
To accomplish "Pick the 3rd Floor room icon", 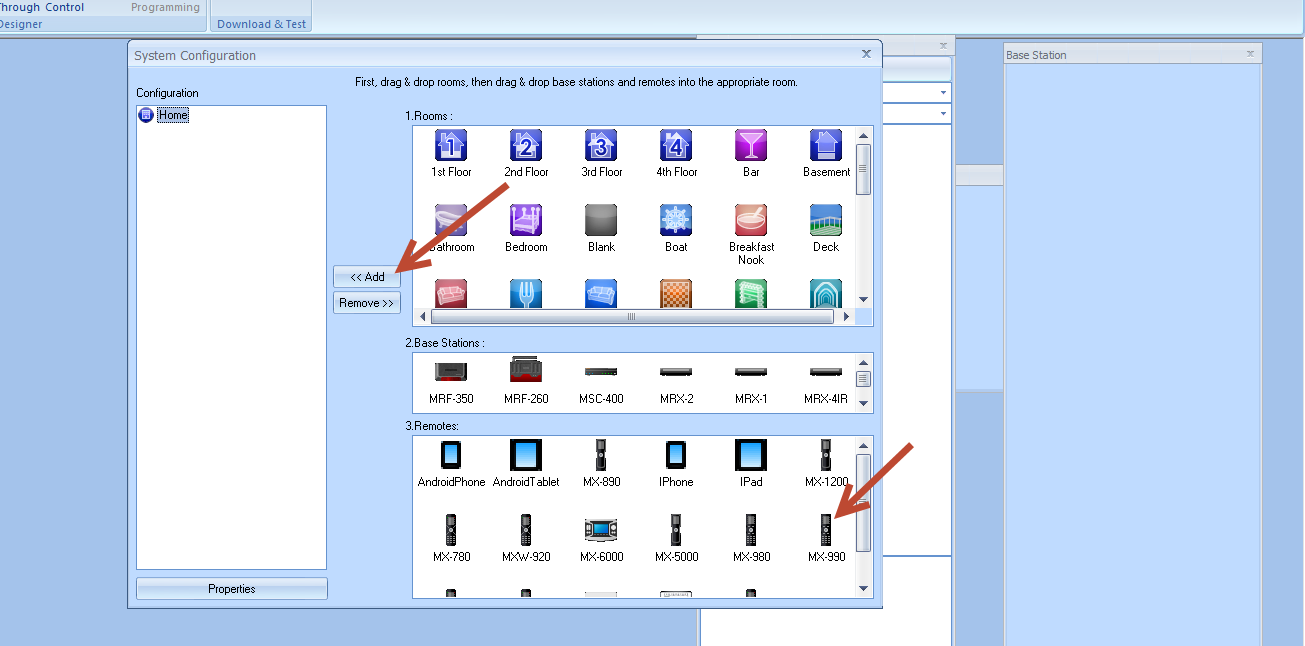I will pos(601,146).
